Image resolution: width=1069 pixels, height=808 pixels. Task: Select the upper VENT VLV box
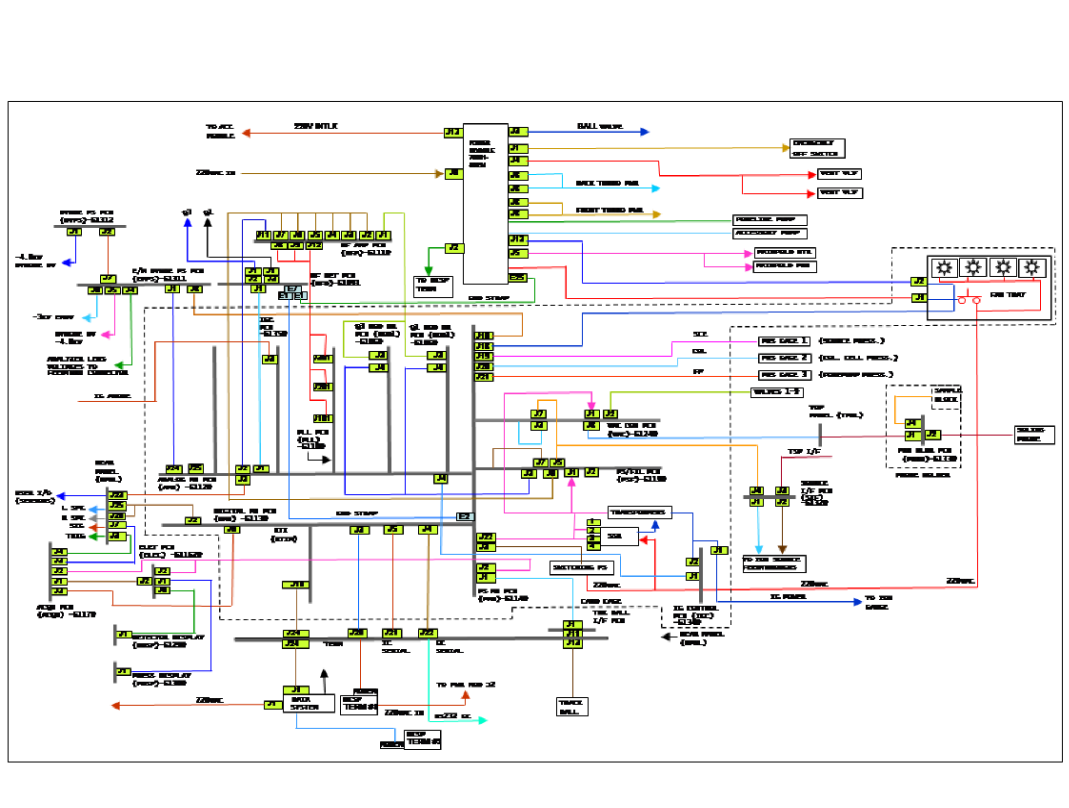tap(839, 174)
